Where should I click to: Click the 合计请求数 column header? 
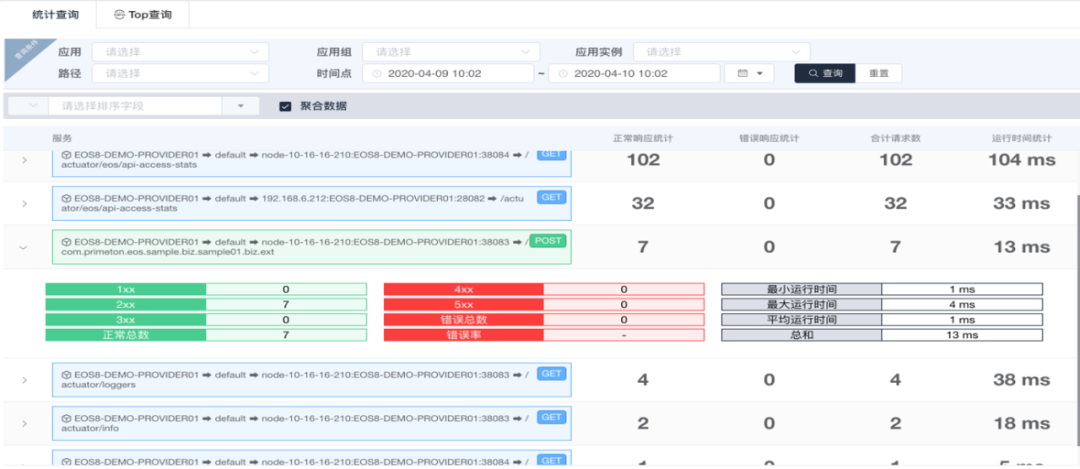[895, 138]
